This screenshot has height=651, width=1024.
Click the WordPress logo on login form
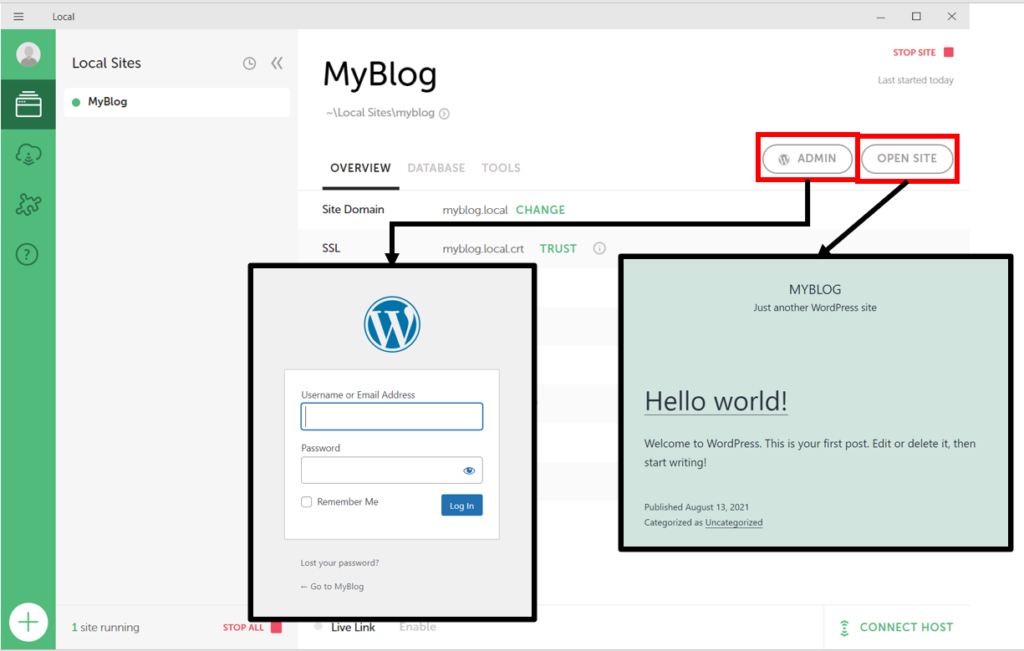(x=392, y=325)
